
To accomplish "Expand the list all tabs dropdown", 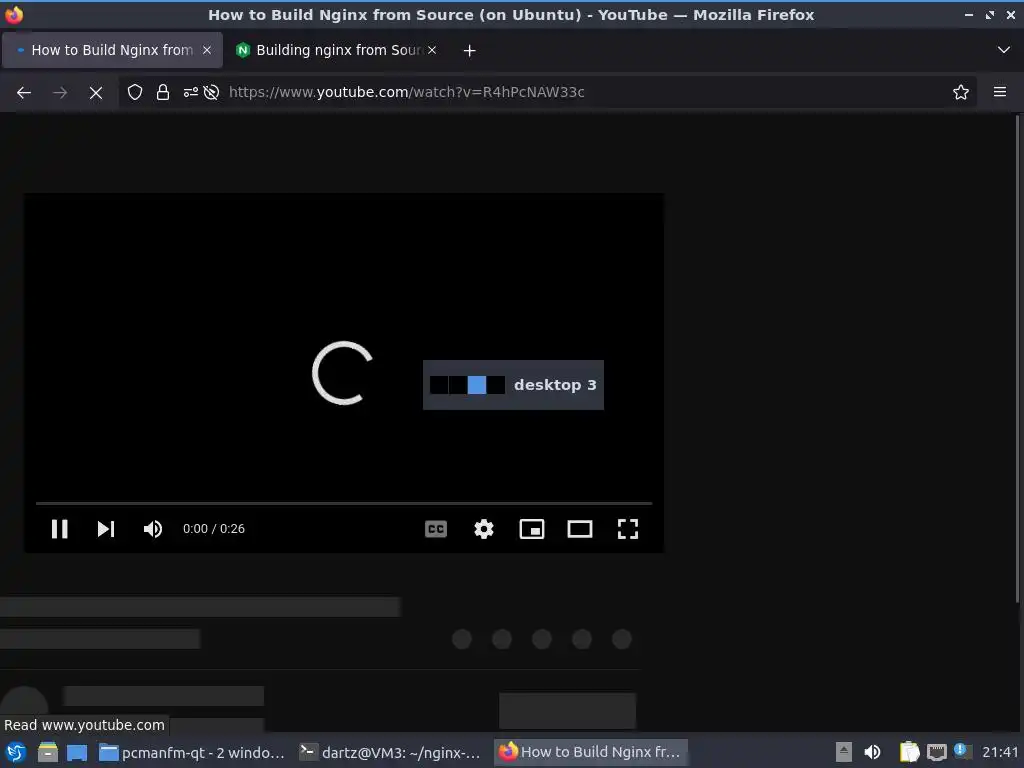I will point(1004,50).
